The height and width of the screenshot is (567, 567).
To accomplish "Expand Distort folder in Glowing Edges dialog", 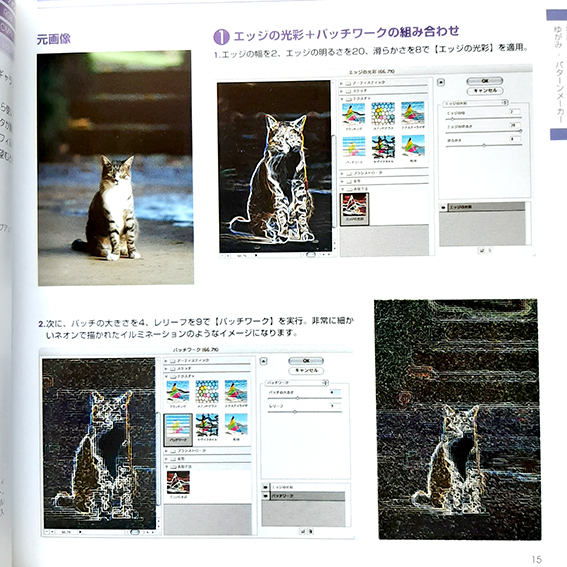I will click(x=342, y=181).
